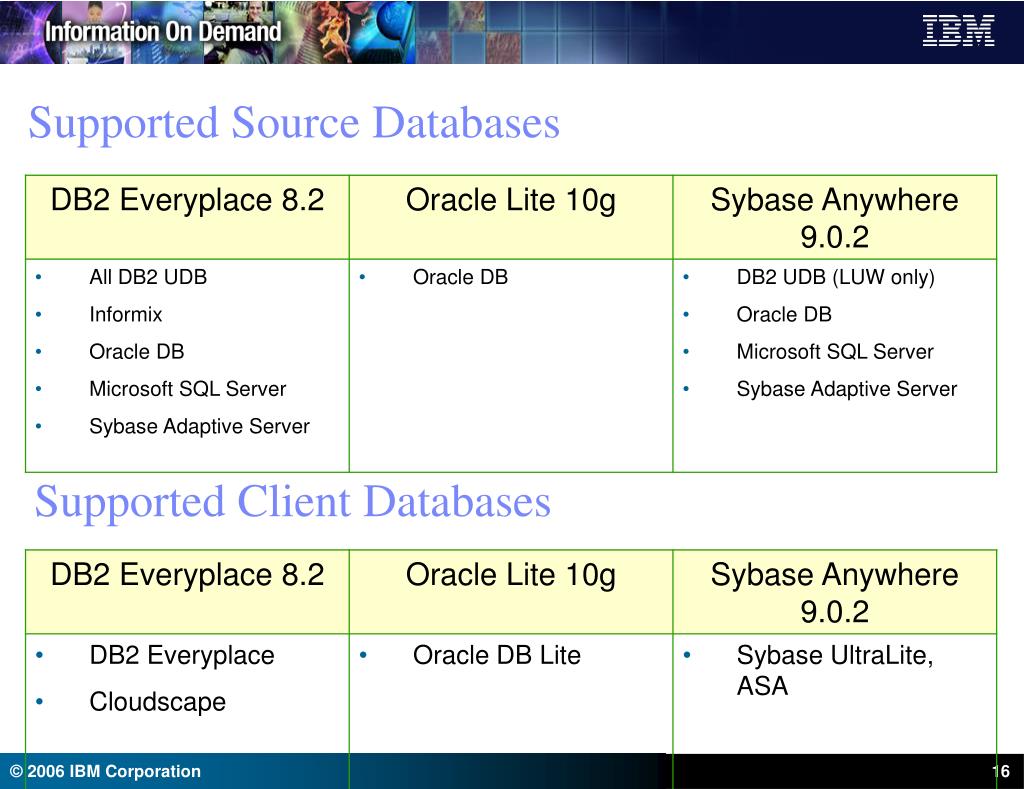Screen dimensions: 1024x789
Task: Click the 'Information On Demand' banner text
Action: 163,31
